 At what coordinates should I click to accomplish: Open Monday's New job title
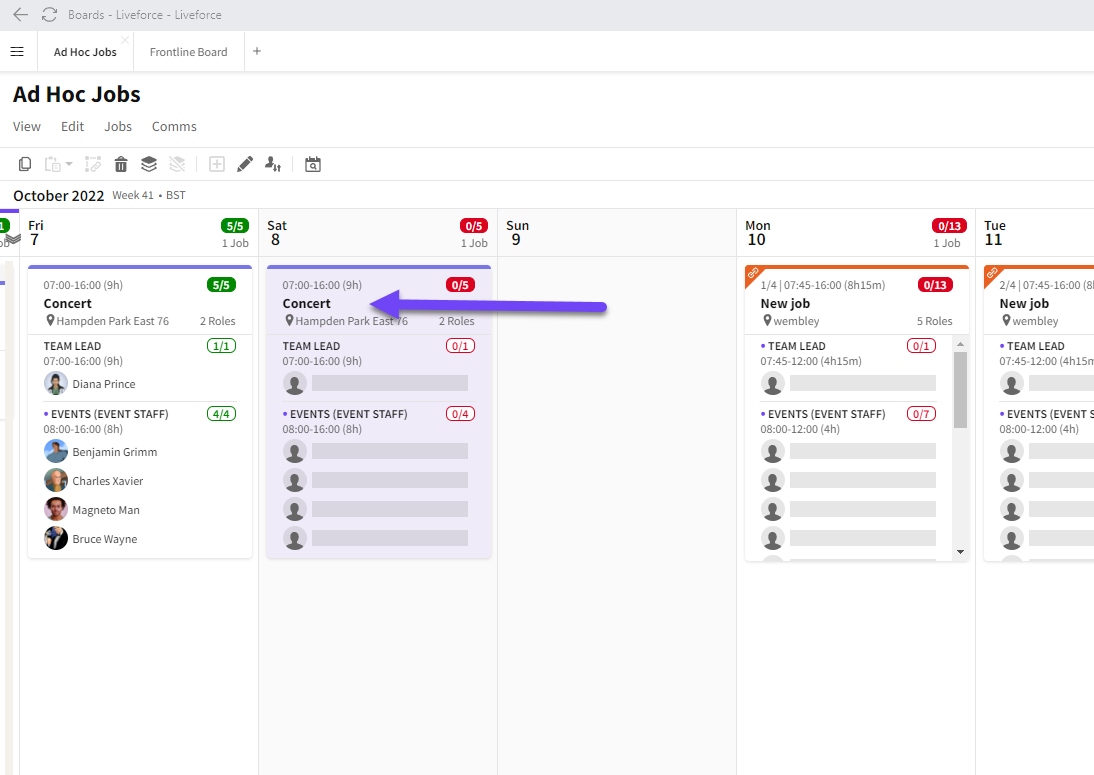[785, 303]
